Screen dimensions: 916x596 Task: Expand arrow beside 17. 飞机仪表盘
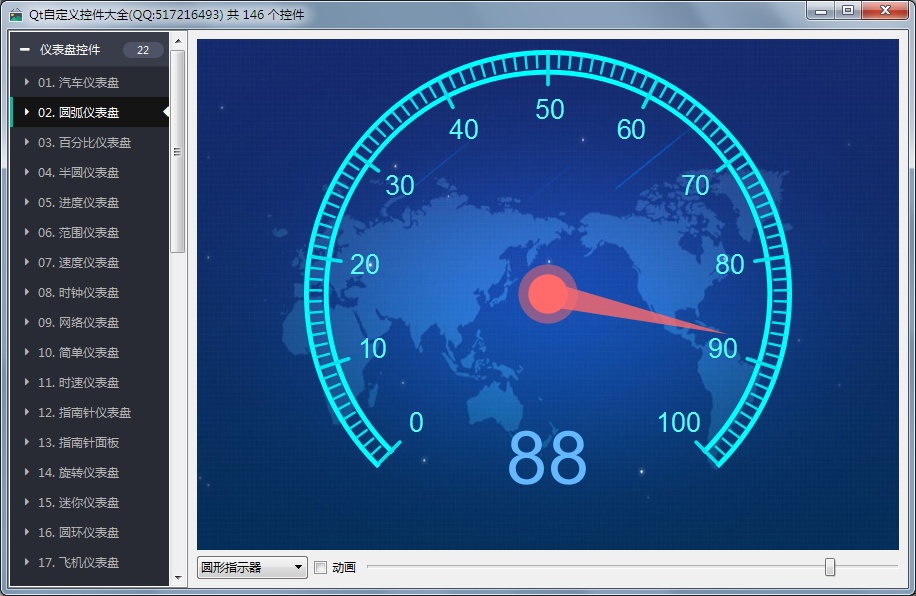pyautogui.click(x=27, y=562)
